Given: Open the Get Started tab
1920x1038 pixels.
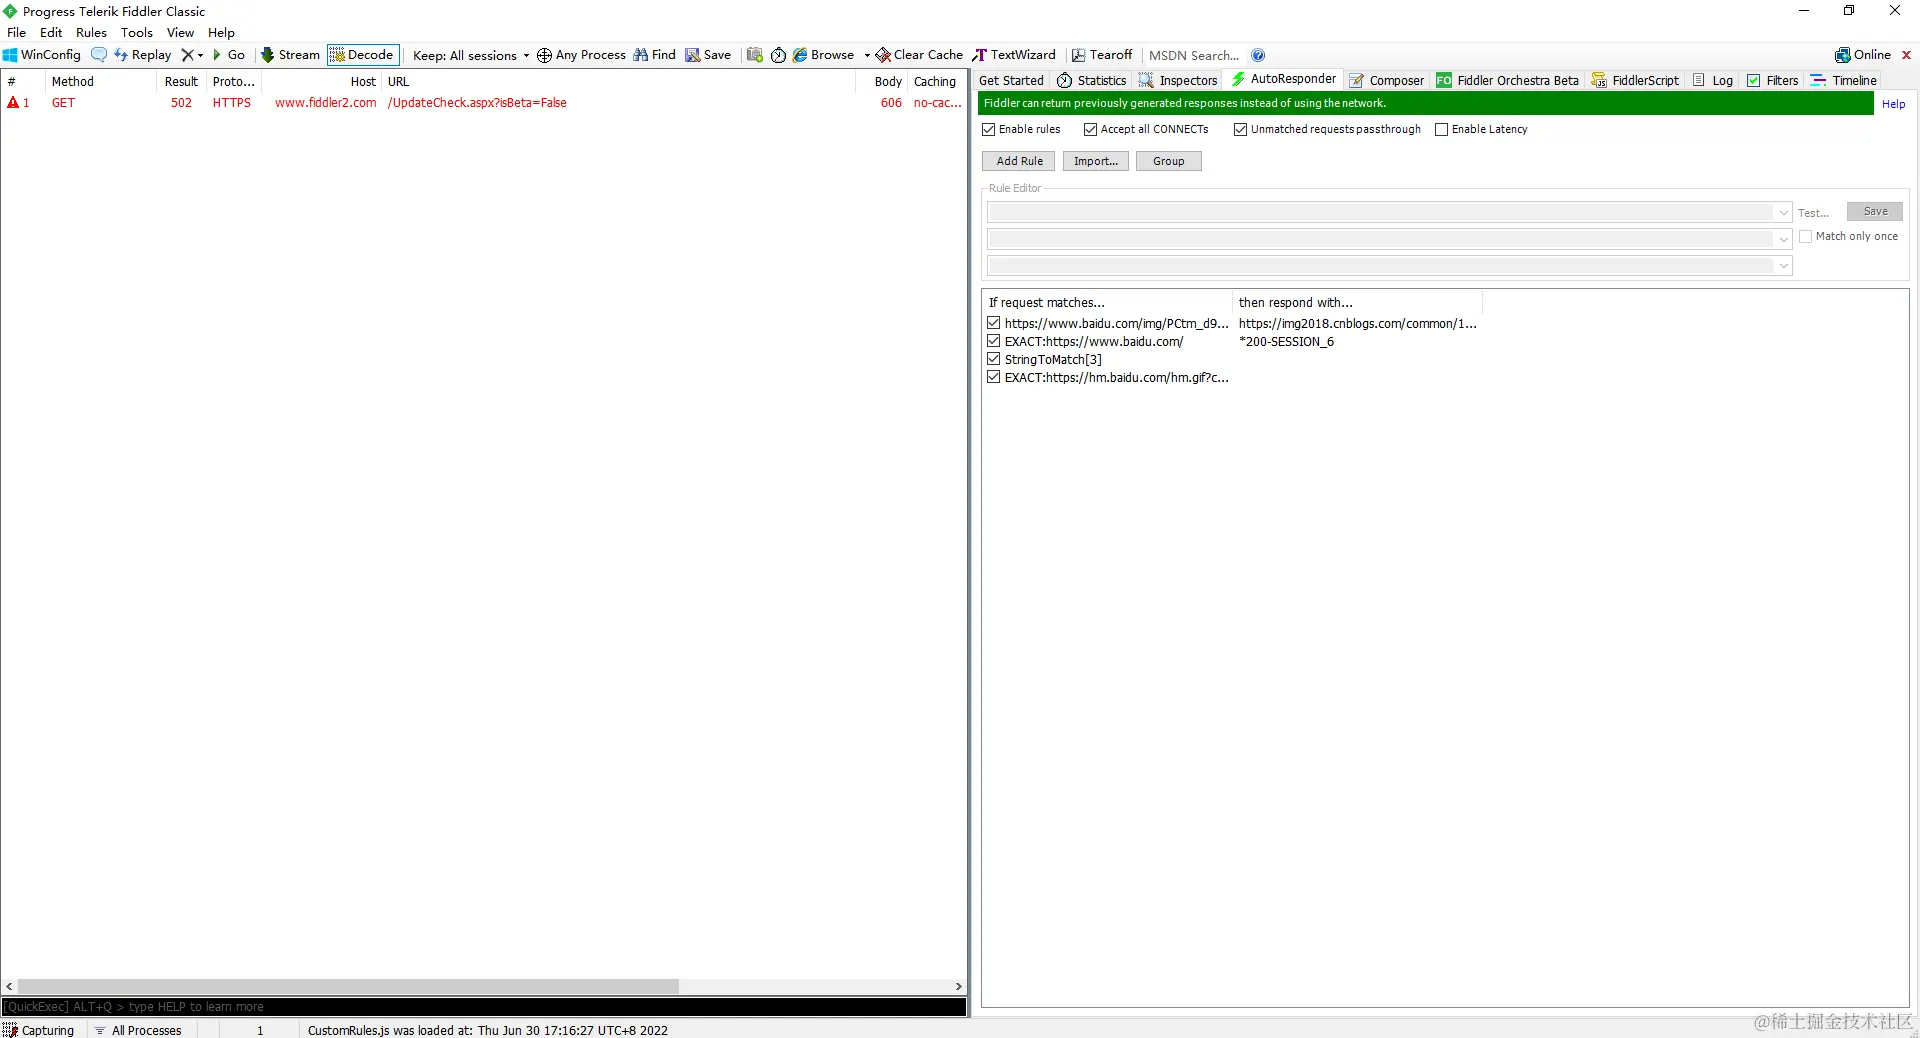Looking at the screenshot, I should (1011, 80).
